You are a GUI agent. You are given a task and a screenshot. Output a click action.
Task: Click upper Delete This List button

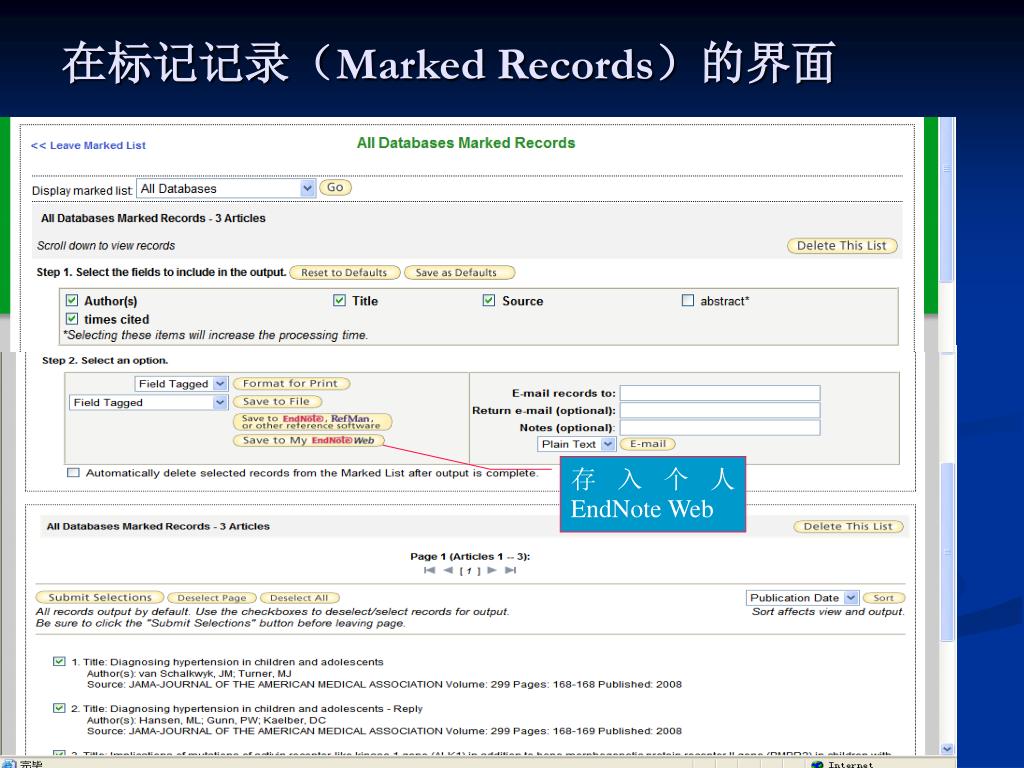pyautogui.click(x=842, y=246)
